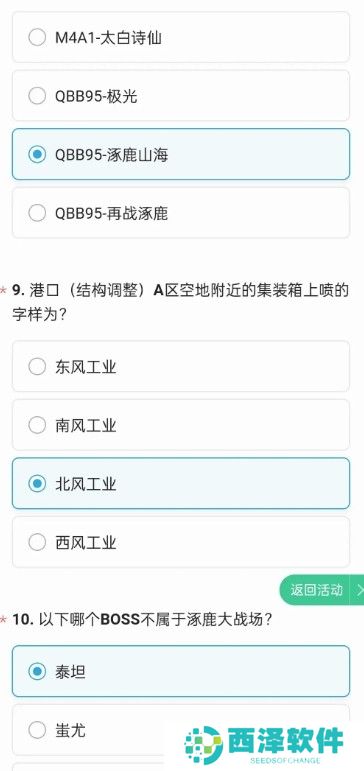Click the M4A1-太白诗仙 option text

pos(108,37)
